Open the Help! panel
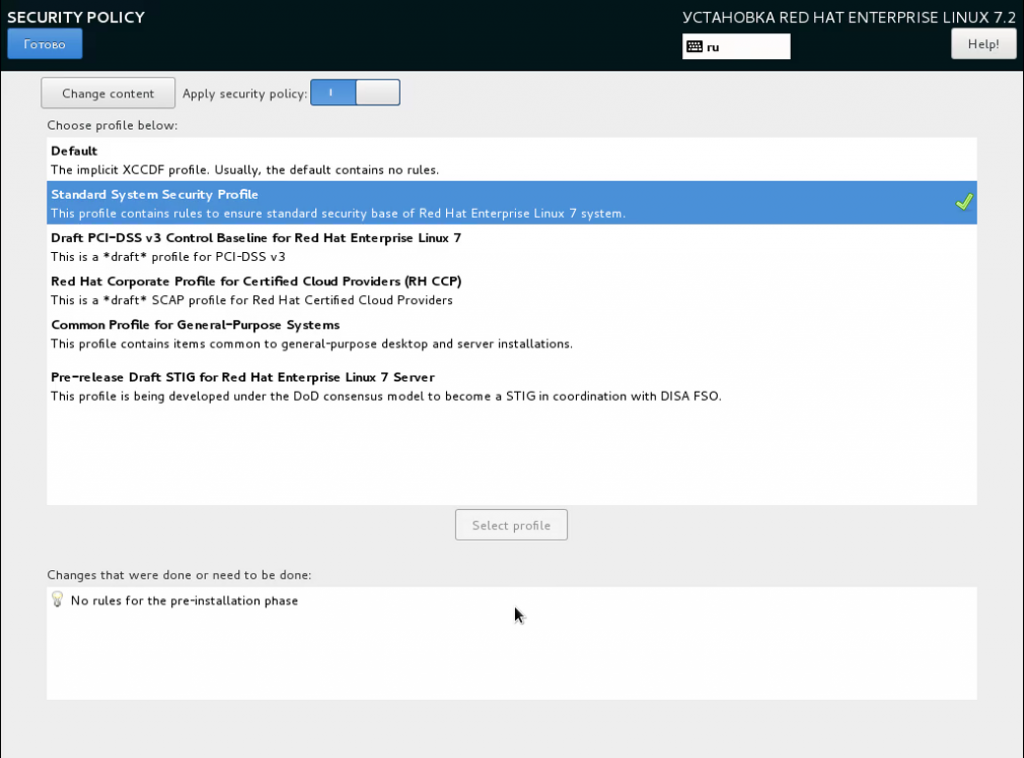Viewport: 1024px width, 758px height. pos(983,43)
